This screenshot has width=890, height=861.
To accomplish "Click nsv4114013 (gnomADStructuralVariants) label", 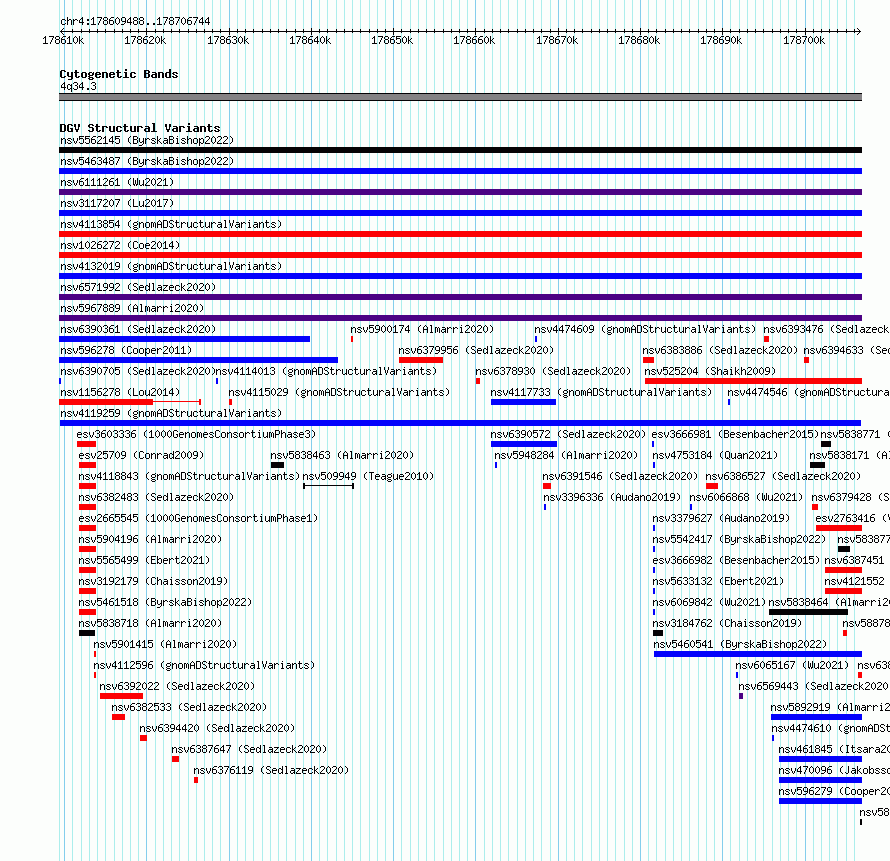I will click(326, 371).
